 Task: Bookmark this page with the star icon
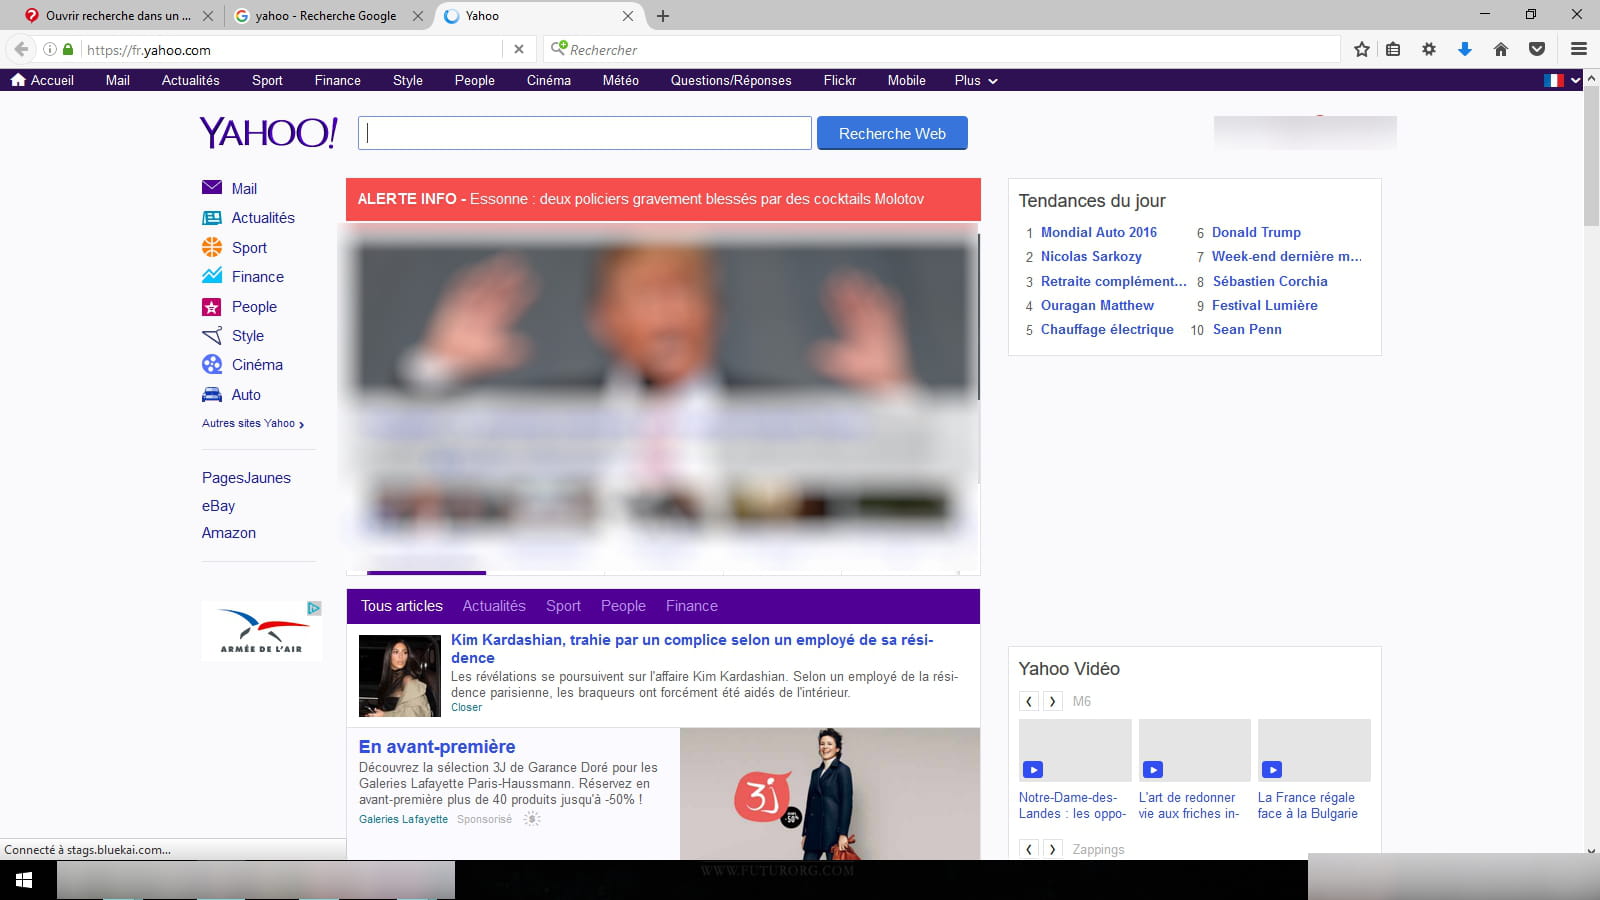1361,49
